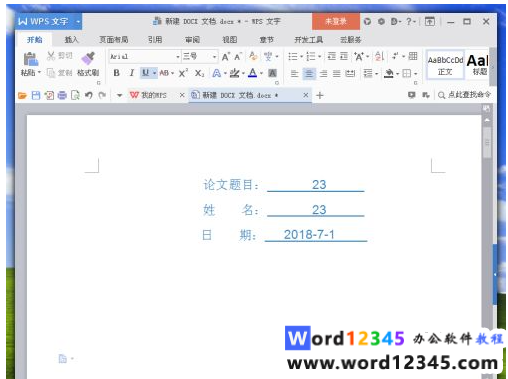
Task: Click the decrease indent icon
Action: (332, 56)
